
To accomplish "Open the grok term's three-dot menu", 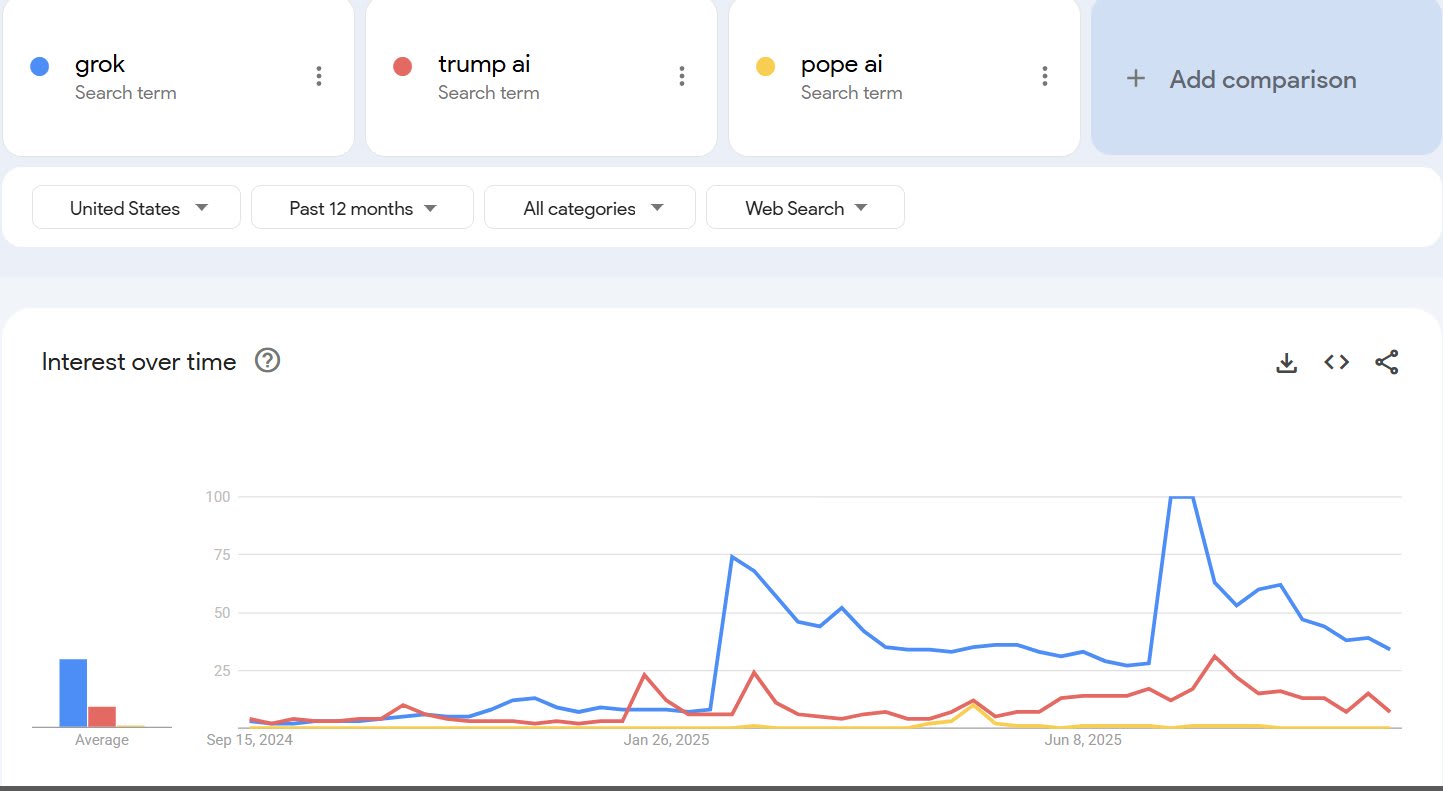I will (318, 76).
